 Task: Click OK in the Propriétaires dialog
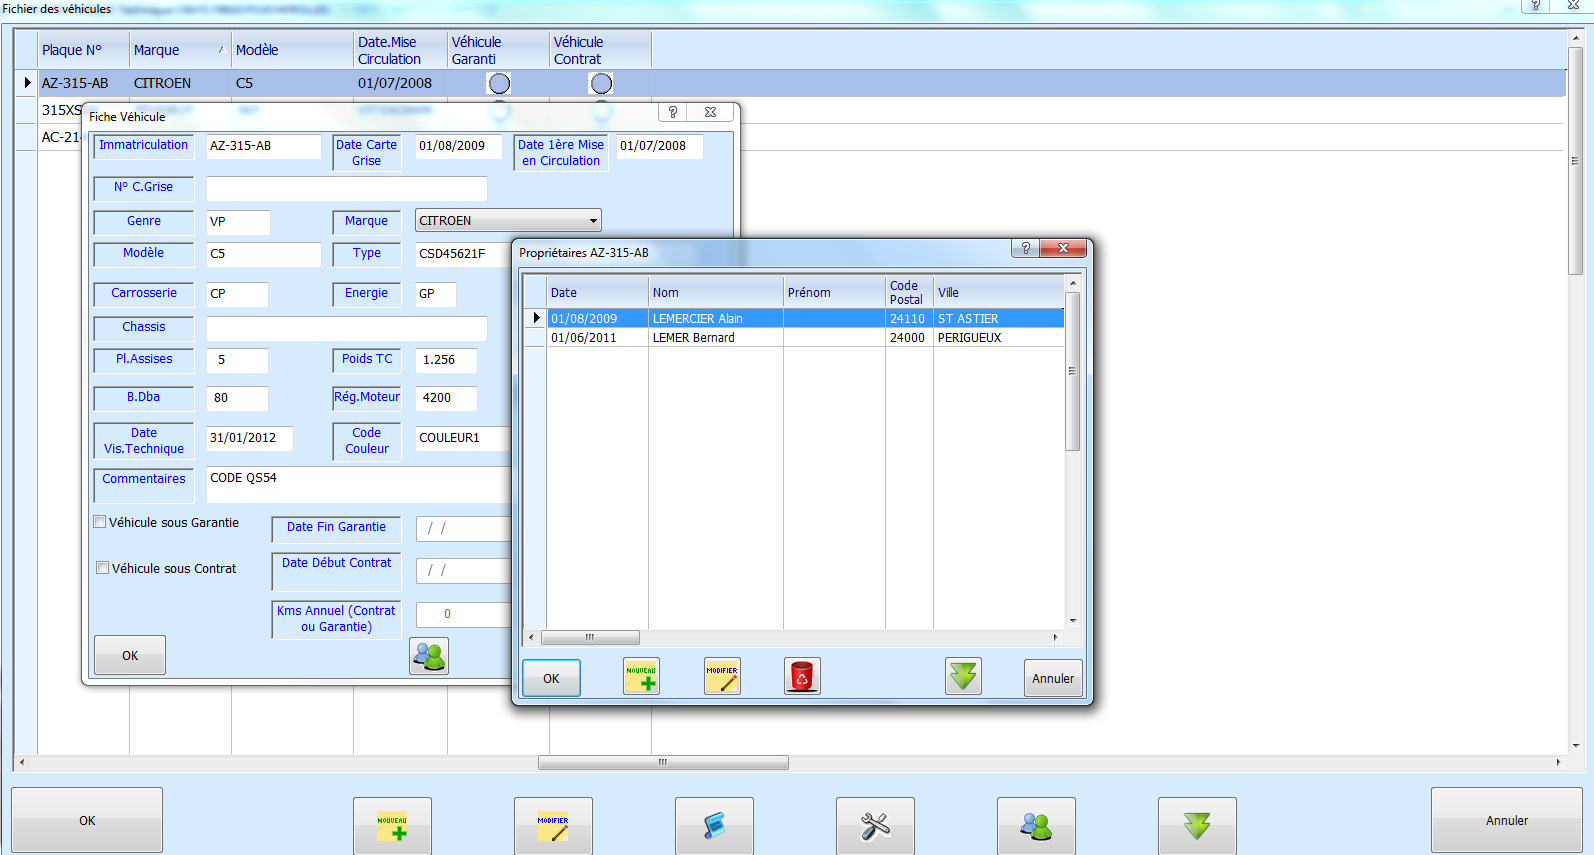[551, 678]
